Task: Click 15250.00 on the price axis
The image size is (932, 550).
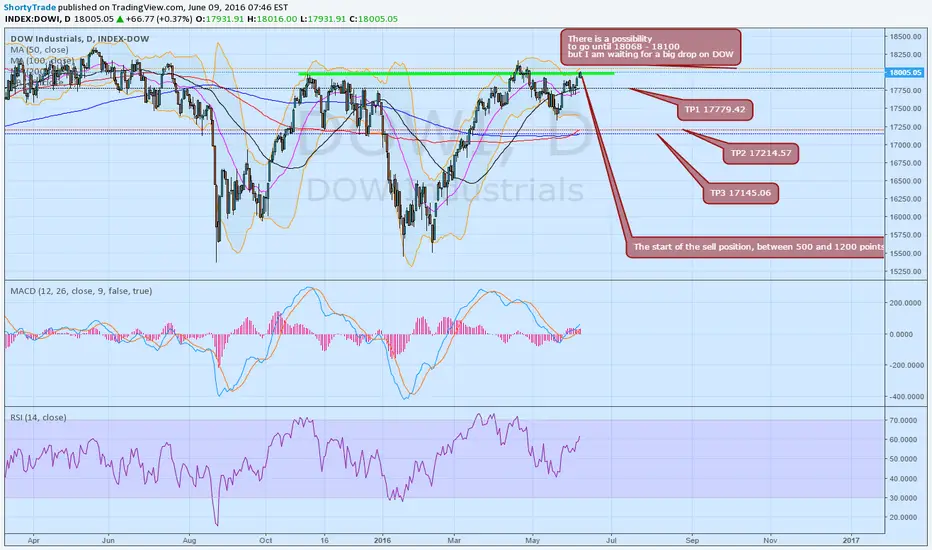Action: tap(905, 272)
